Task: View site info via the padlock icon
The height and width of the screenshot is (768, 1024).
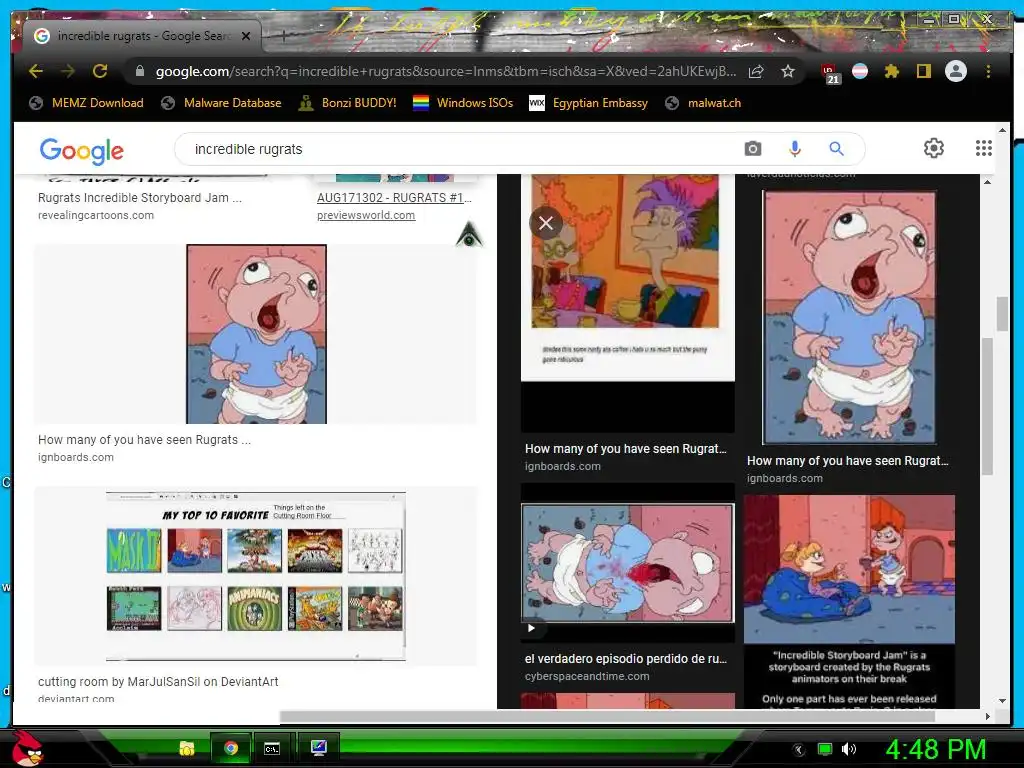Action: pyautogui.click(x=139, y=71)
